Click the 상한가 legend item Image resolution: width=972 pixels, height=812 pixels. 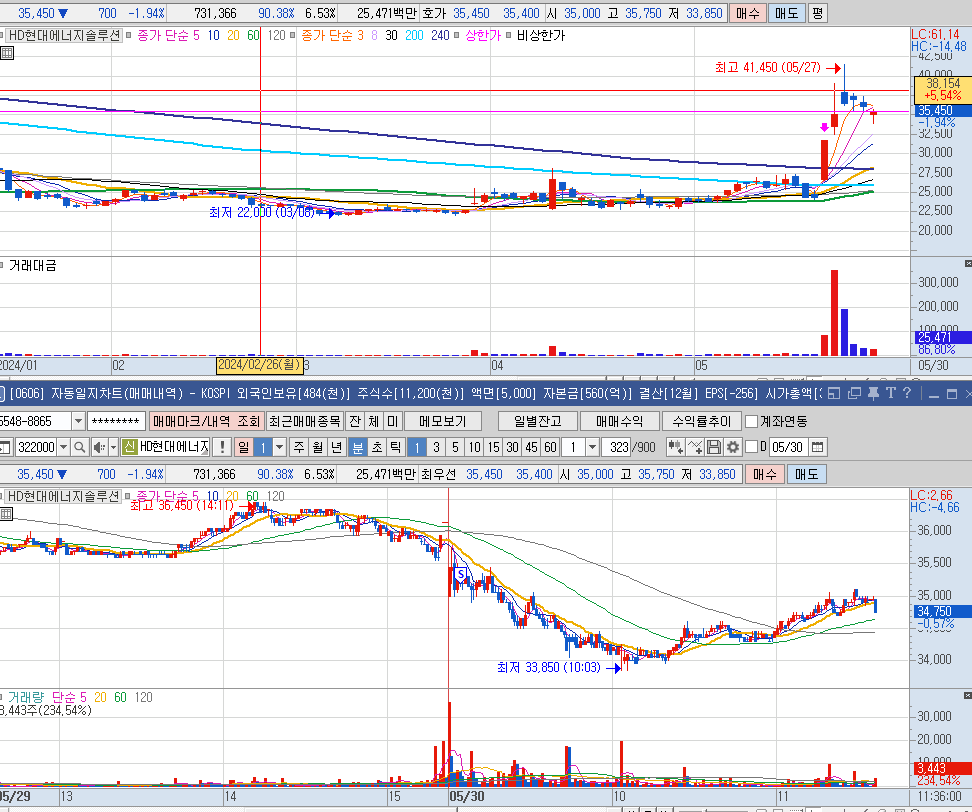coord(482,35)
